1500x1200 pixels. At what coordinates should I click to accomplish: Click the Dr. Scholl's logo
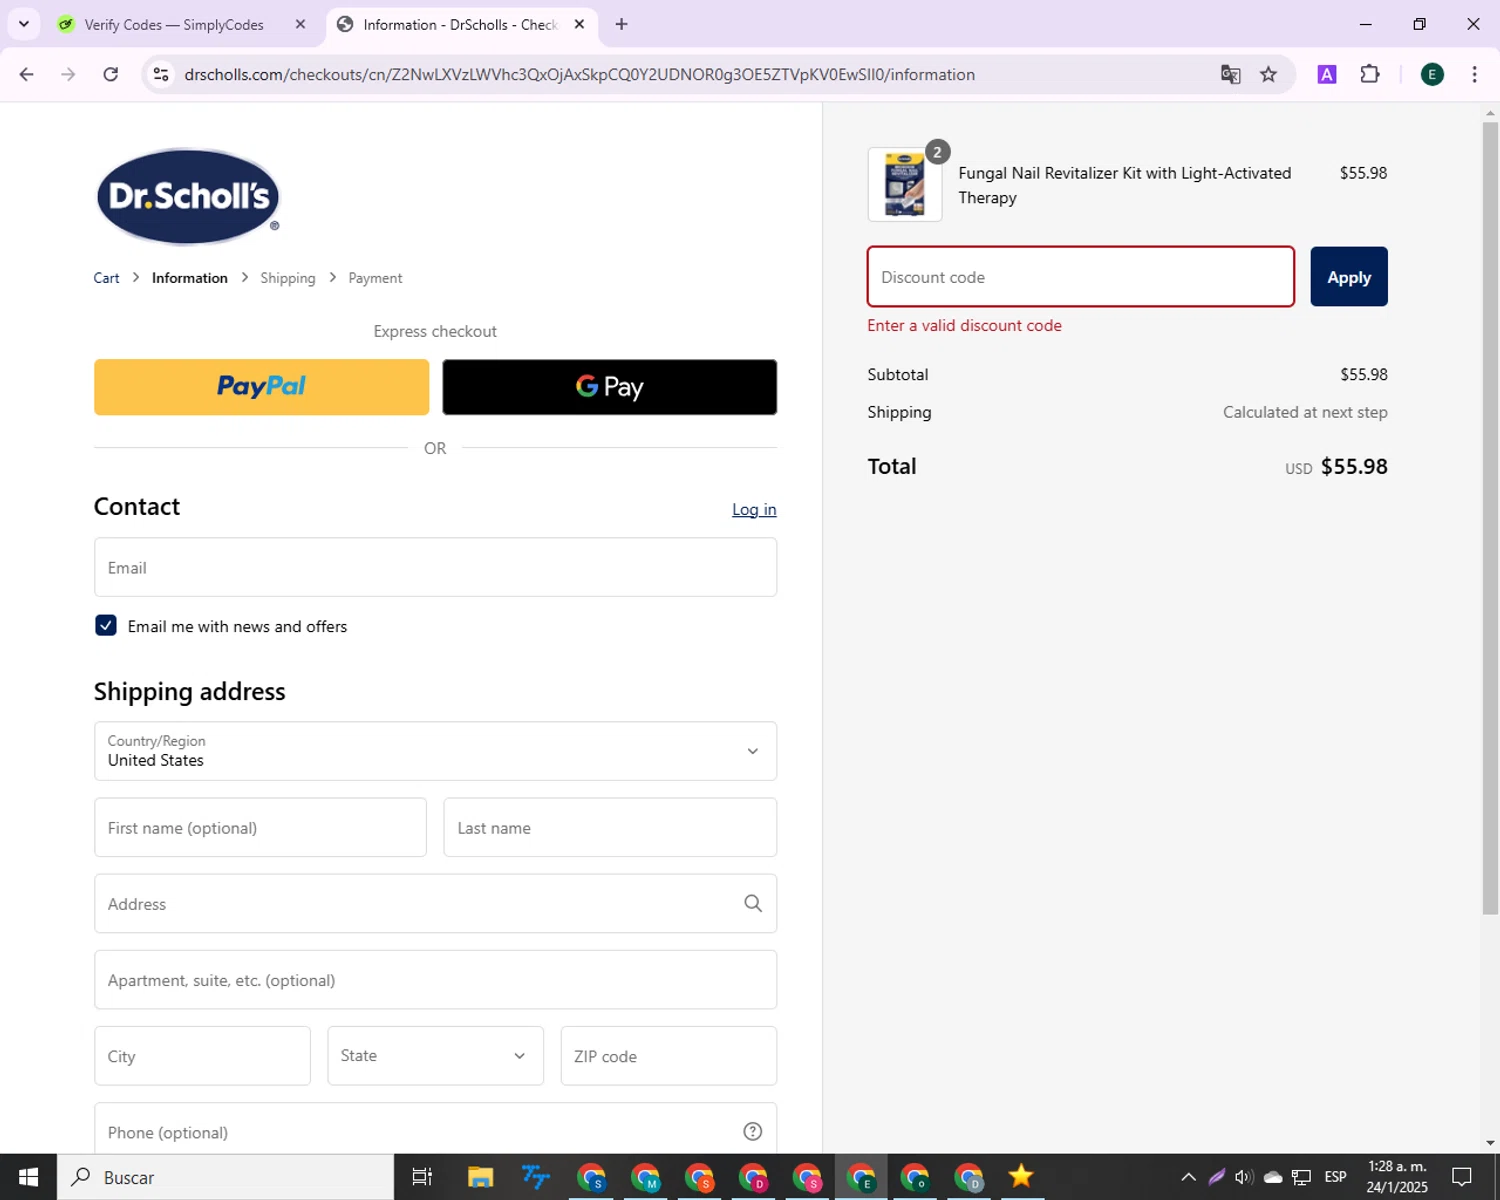(187, 196)
